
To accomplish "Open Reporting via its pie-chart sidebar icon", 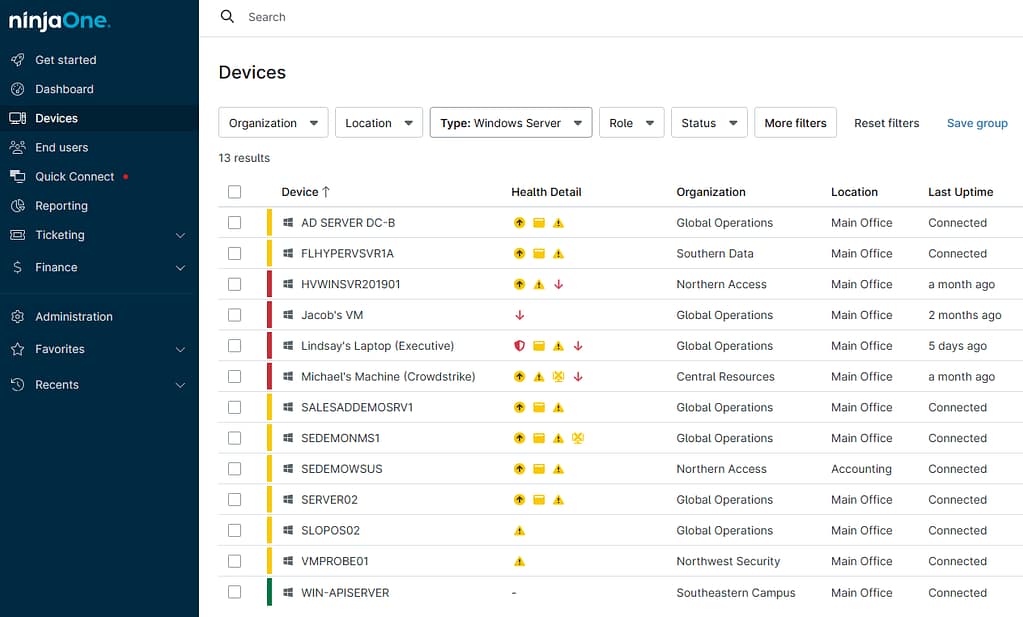I will point(20,206).
